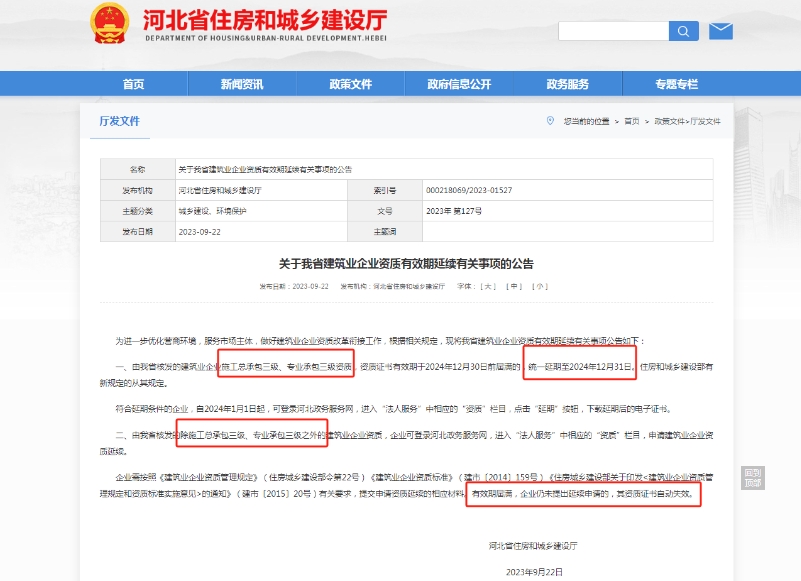This screenshot has height=581, width=801.
Task: Open the 新闻资讯 navigation menu
Action: (240, 84)
